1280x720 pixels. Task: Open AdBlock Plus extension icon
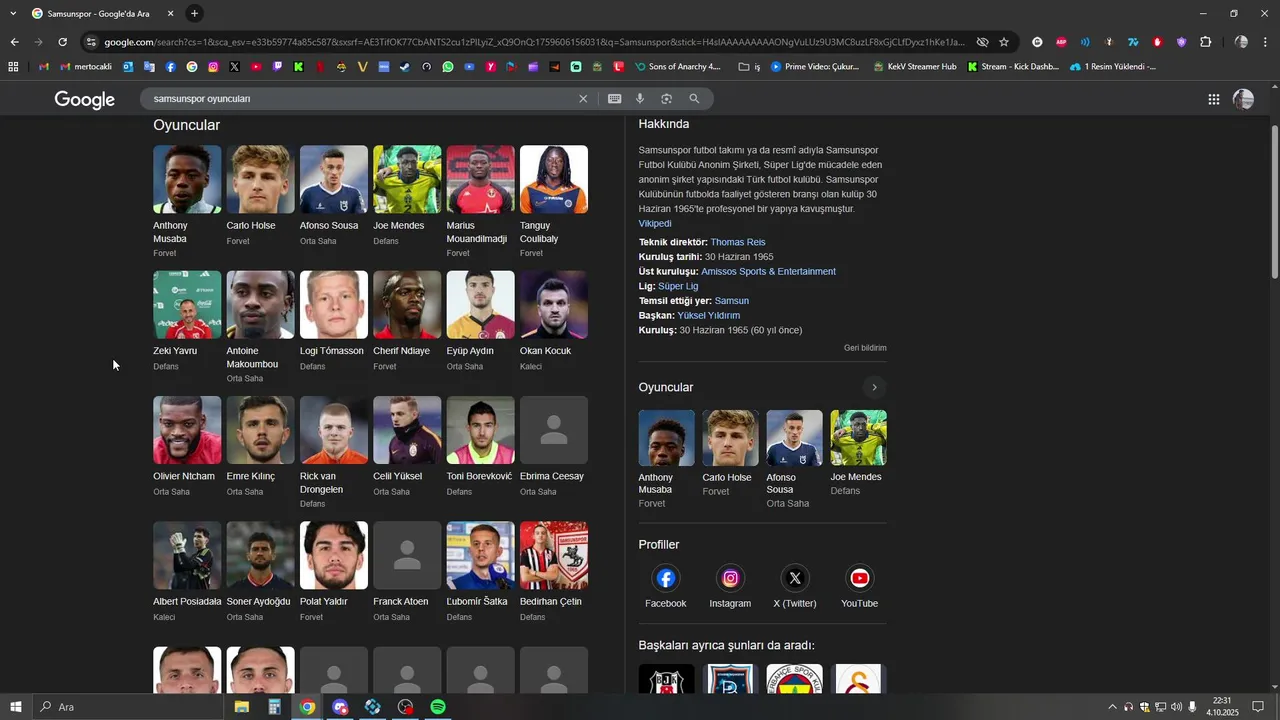click(1061, 42)
